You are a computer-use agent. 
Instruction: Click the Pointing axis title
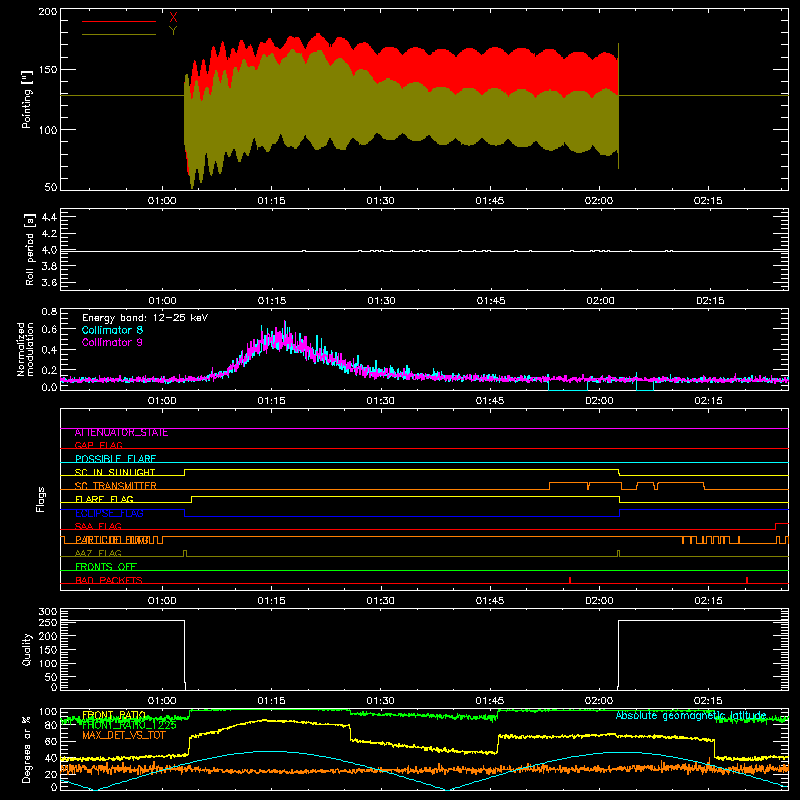27,99
